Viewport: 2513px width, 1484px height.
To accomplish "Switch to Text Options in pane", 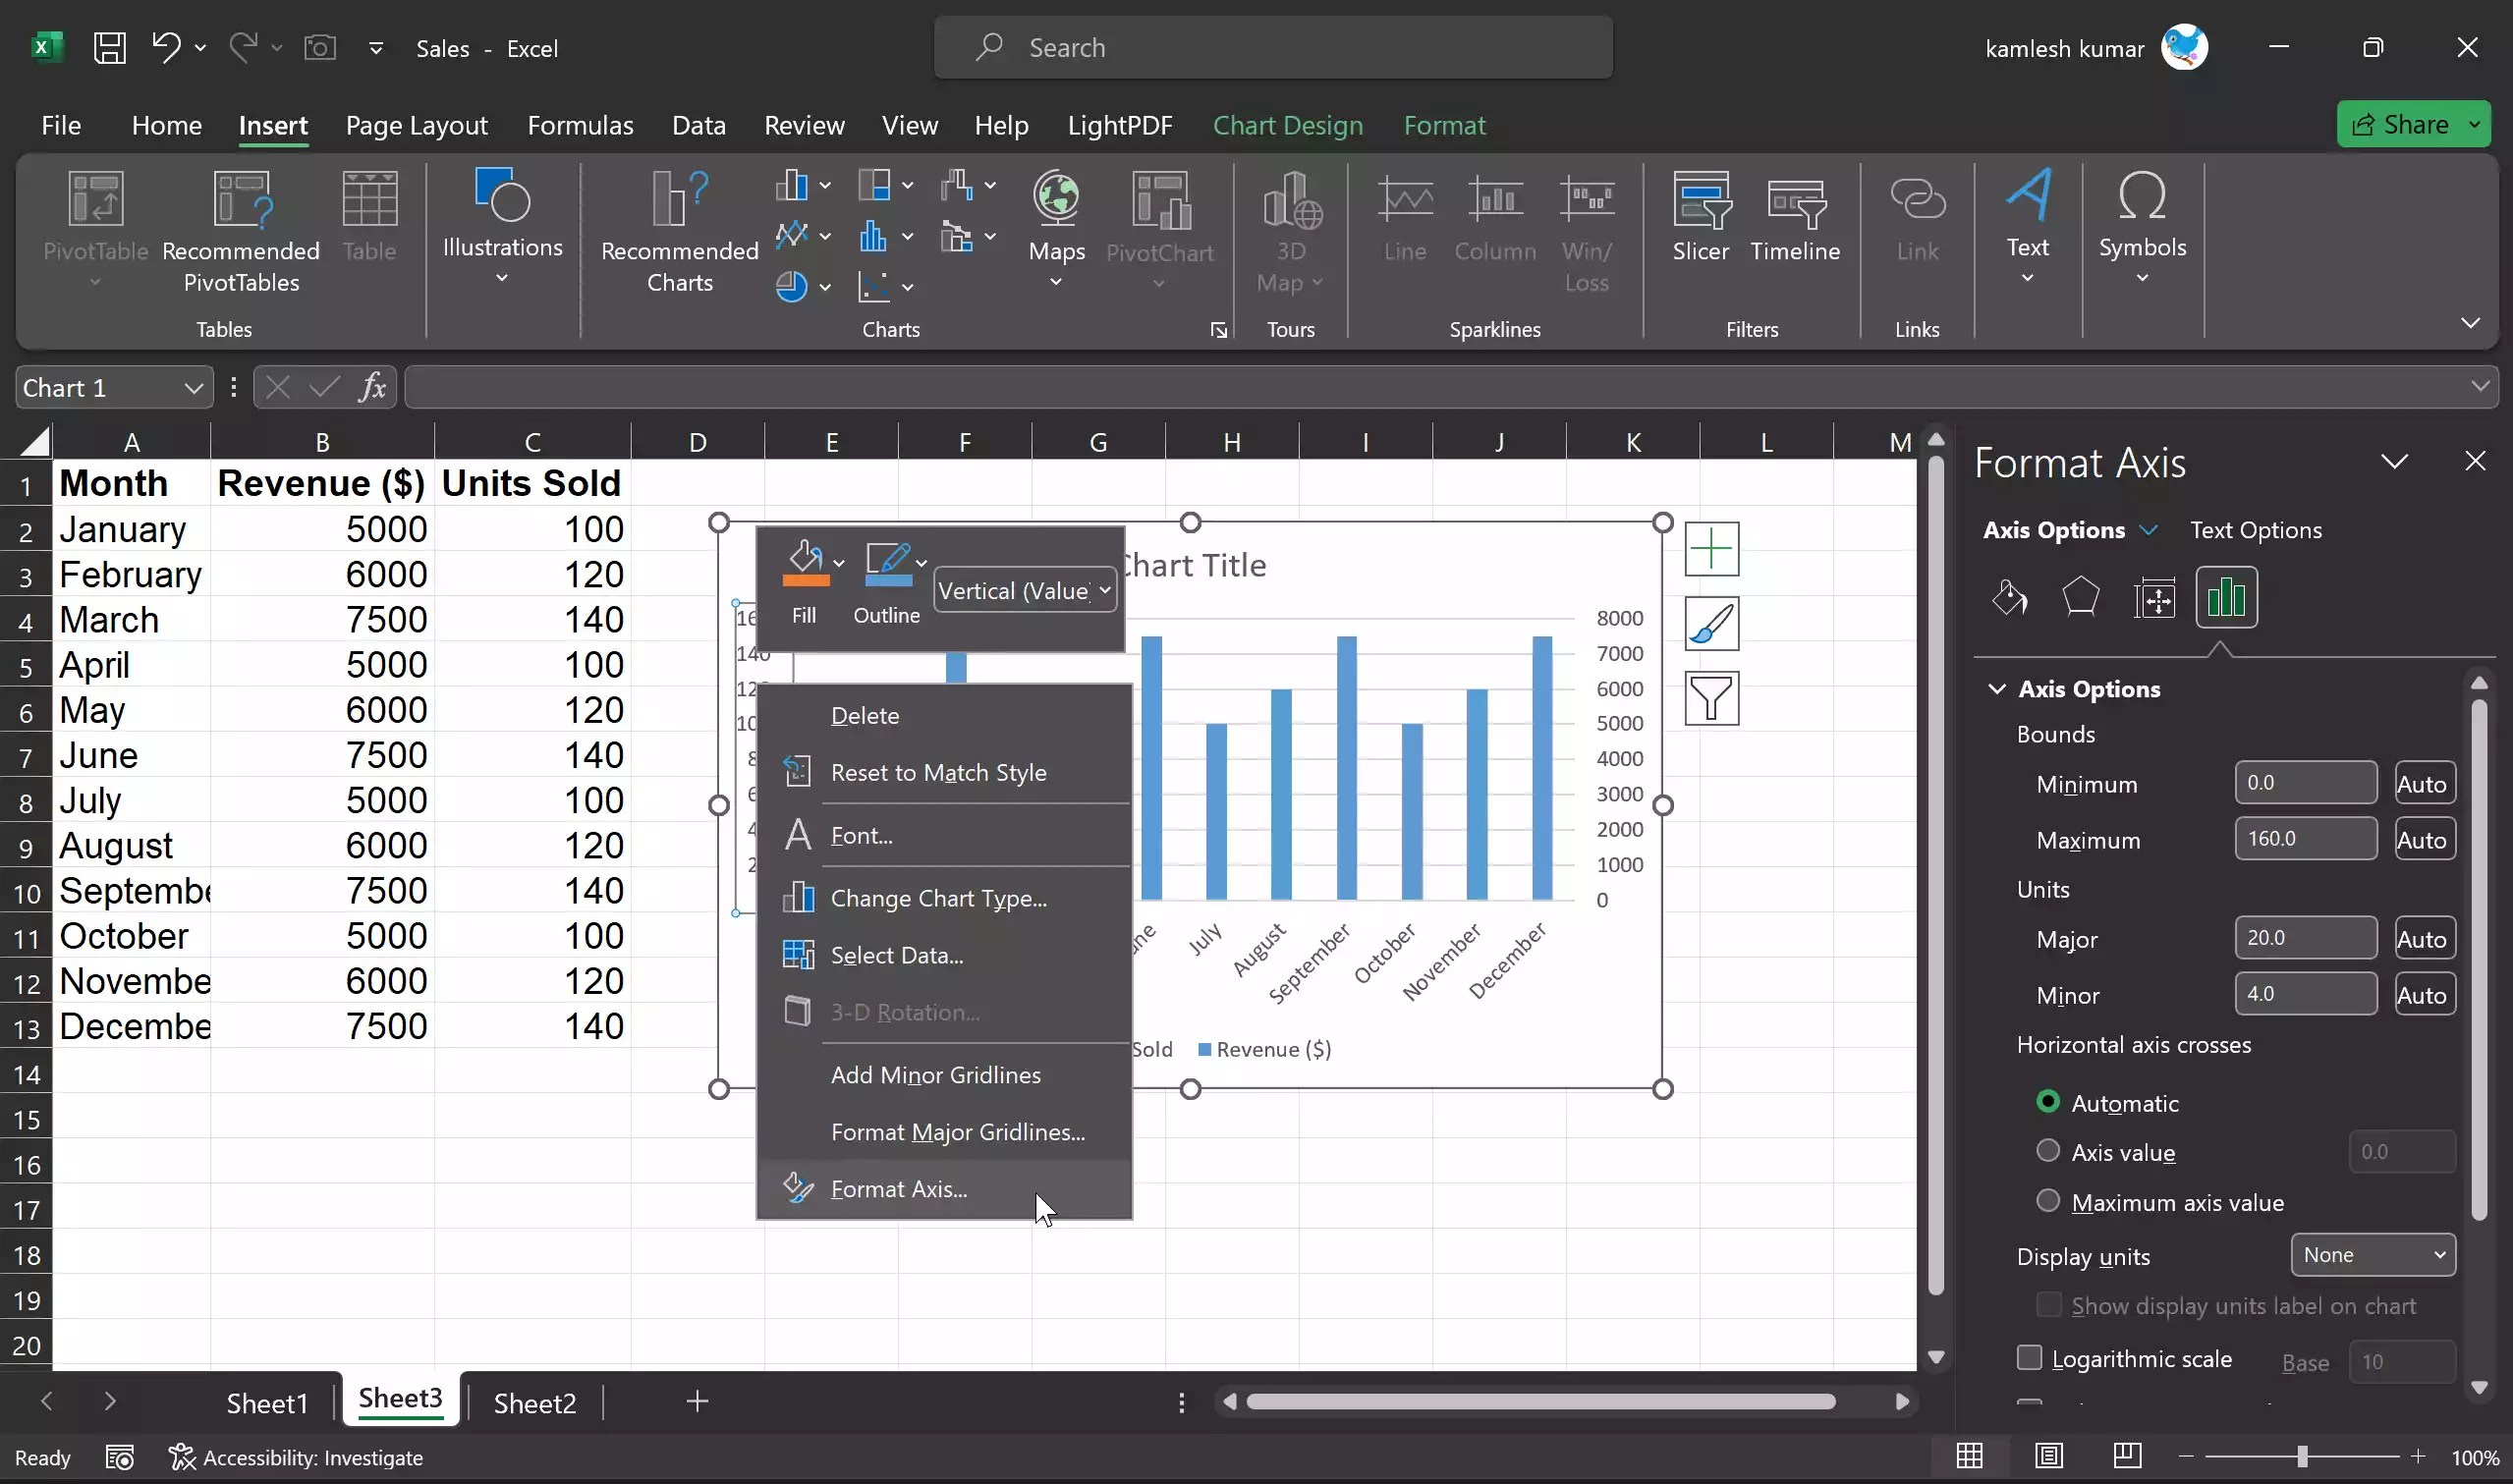I will coord(2255,530).
